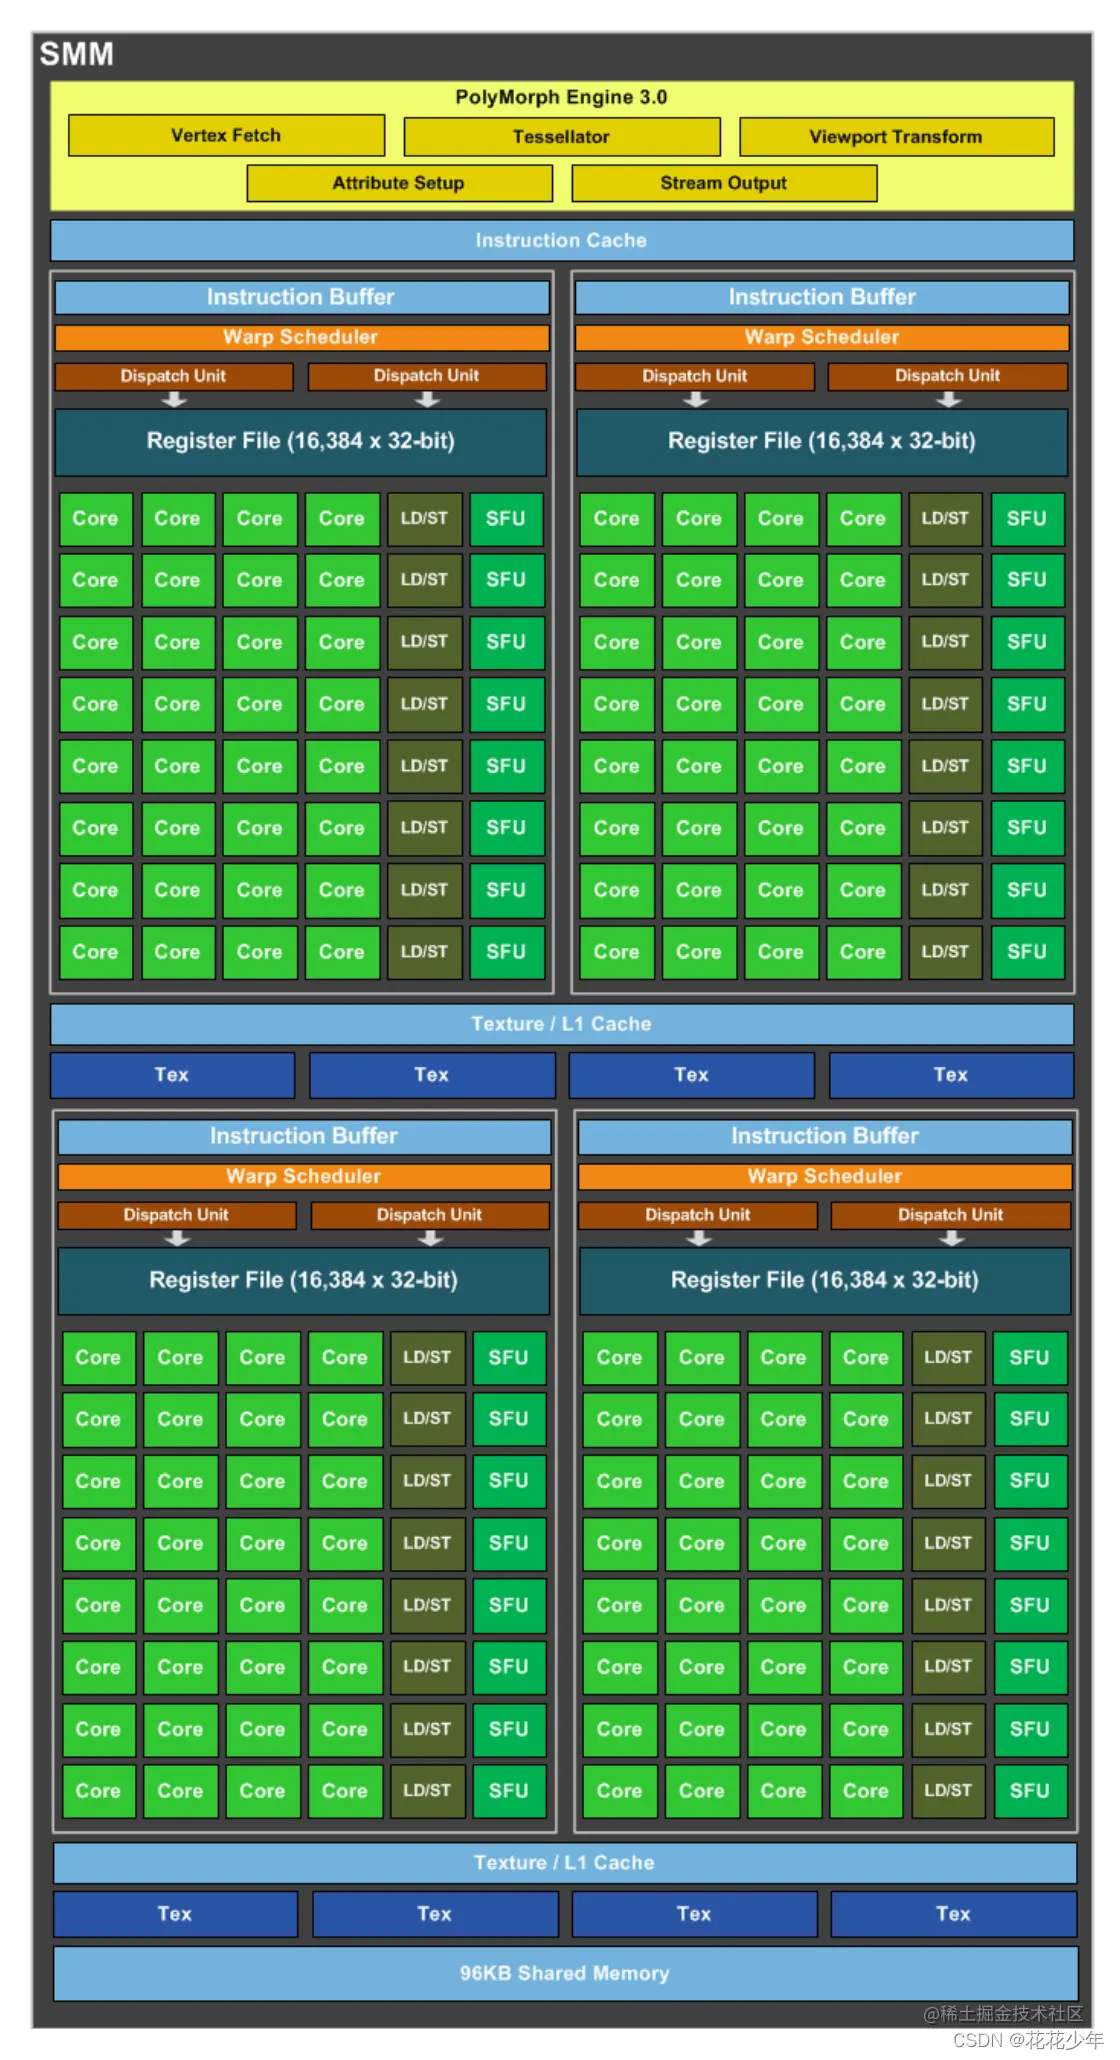The height and width of the screenshot is (2060, 1120).
Task: Click the SMM title label
Action: [76, 54]
